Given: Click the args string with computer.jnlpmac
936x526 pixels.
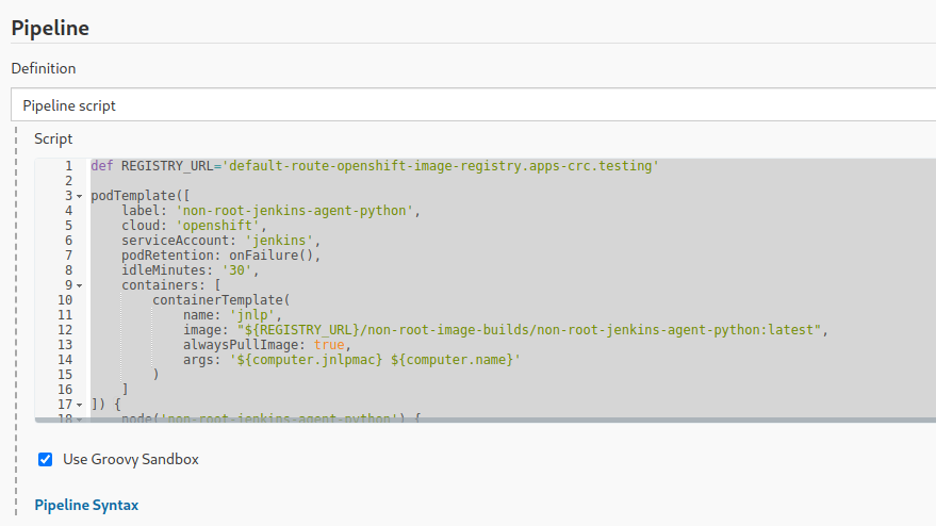Looking at the screenshot, I should pyautogui.click(x=370, y=360).
